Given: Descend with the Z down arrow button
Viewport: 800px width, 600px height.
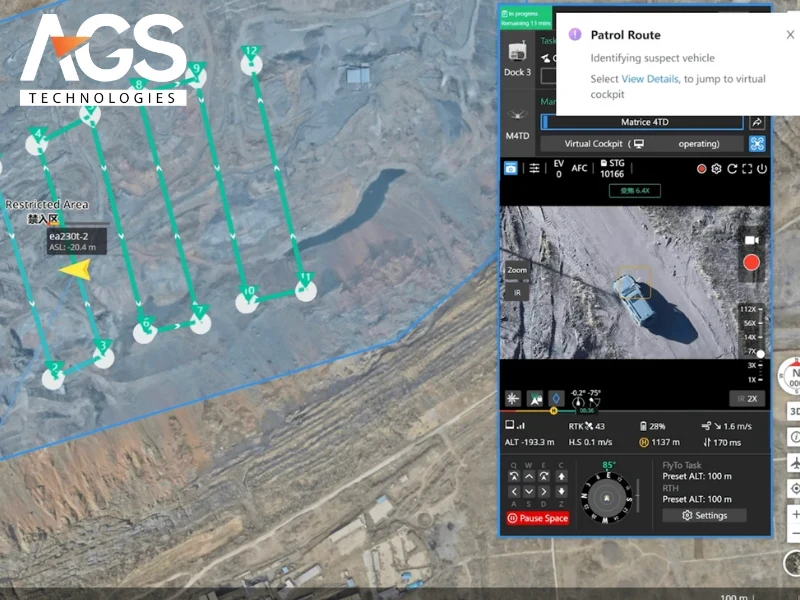Looking at the screenshot, I should click(561, 492).
